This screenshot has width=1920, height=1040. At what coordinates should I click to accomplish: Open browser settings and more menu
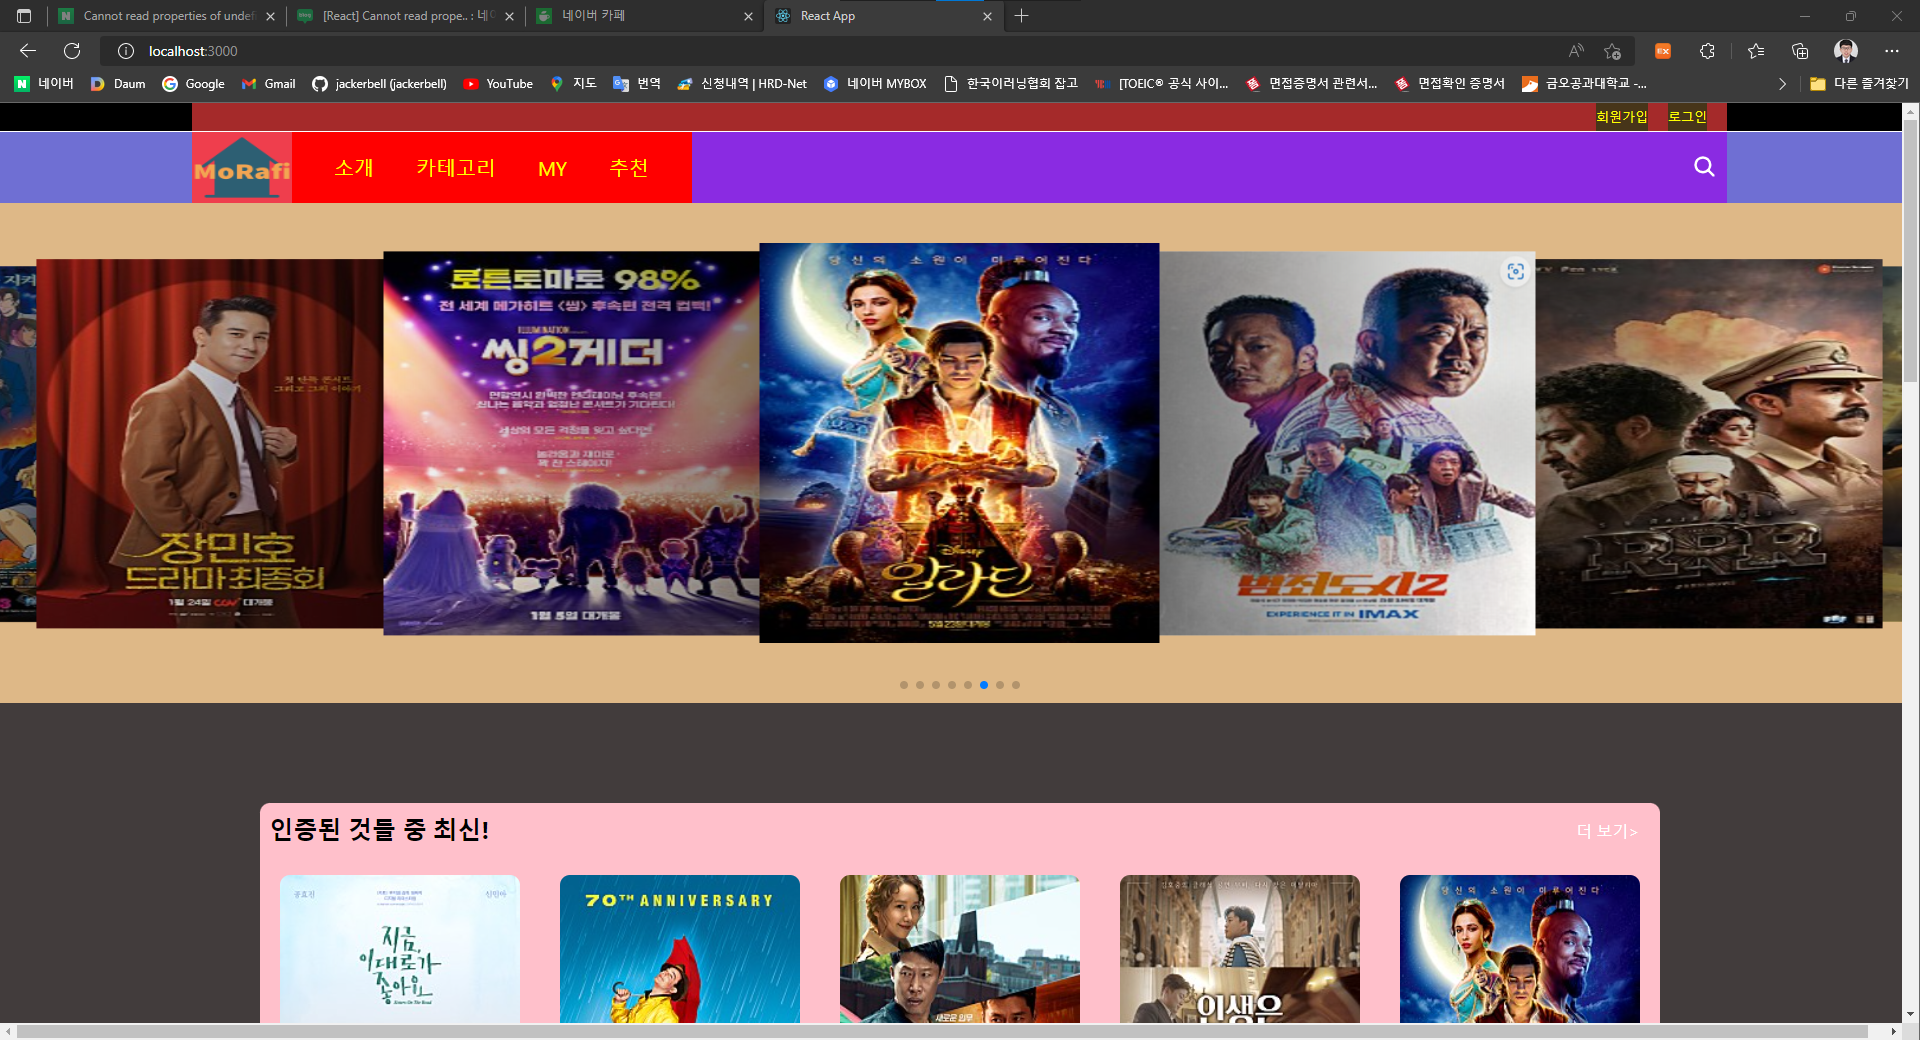click(1892, 51)
